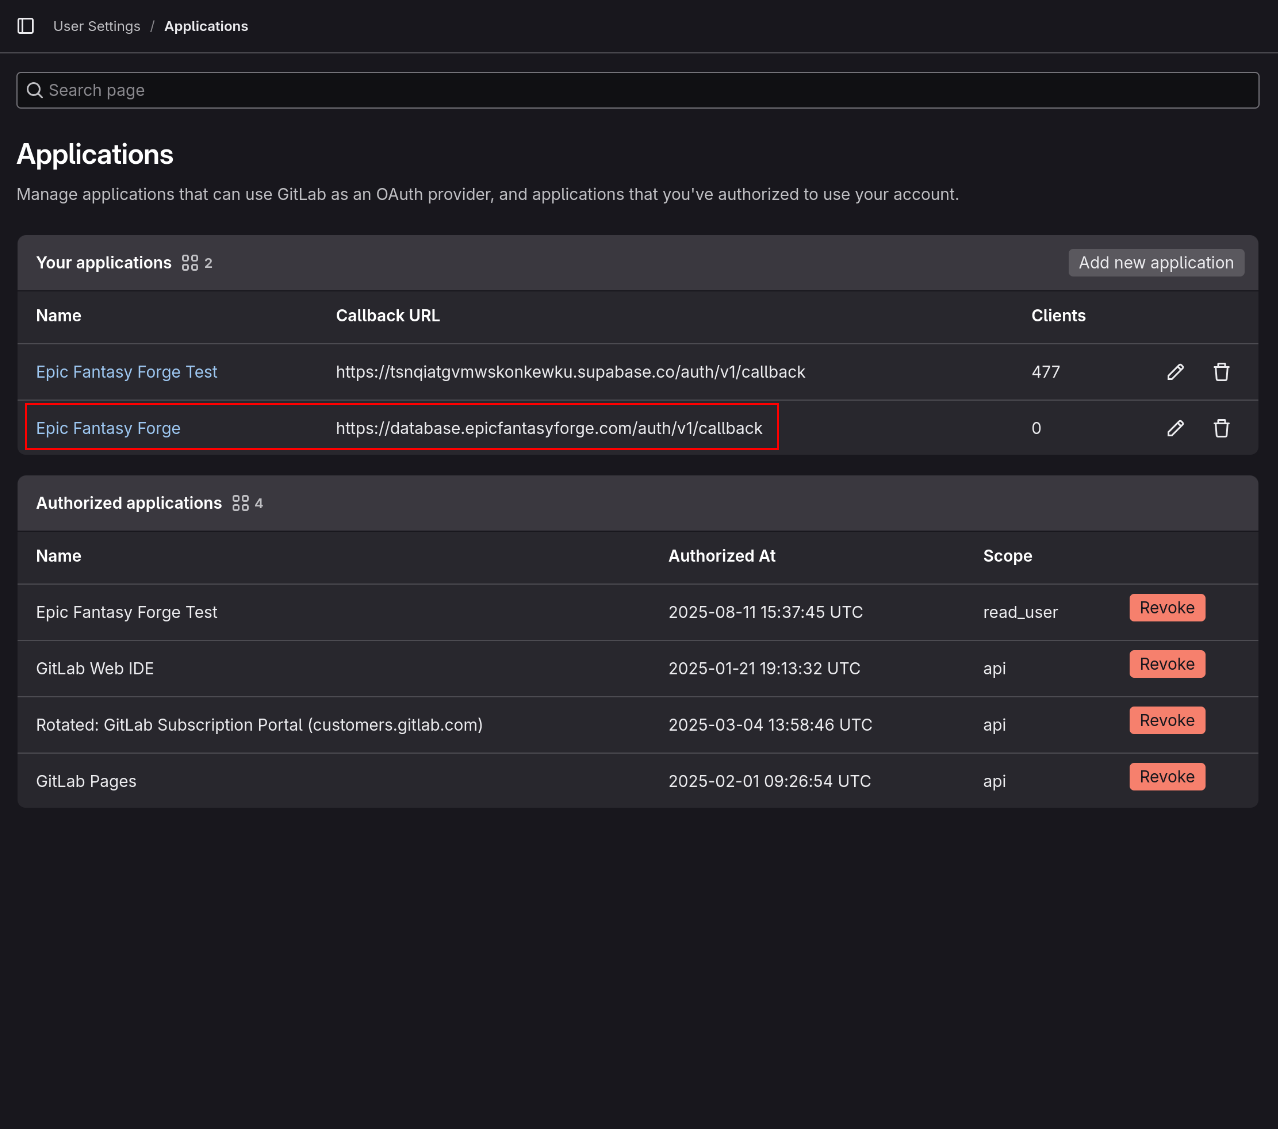
Task: Edit Epic Fantasy Forge Test with the pencil icon
Action: 1175,371
